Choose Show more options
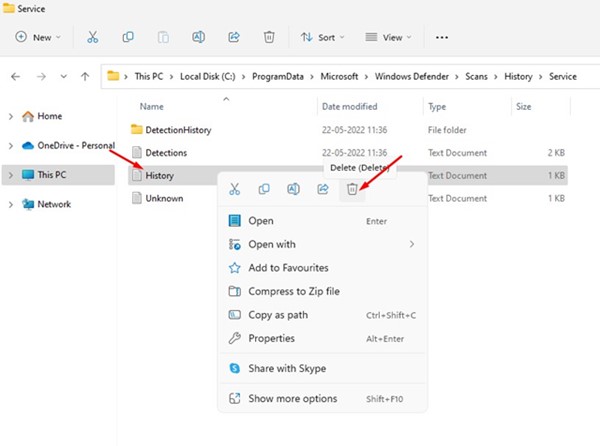Viewport: 600px width, 446px height. [322, 399]
